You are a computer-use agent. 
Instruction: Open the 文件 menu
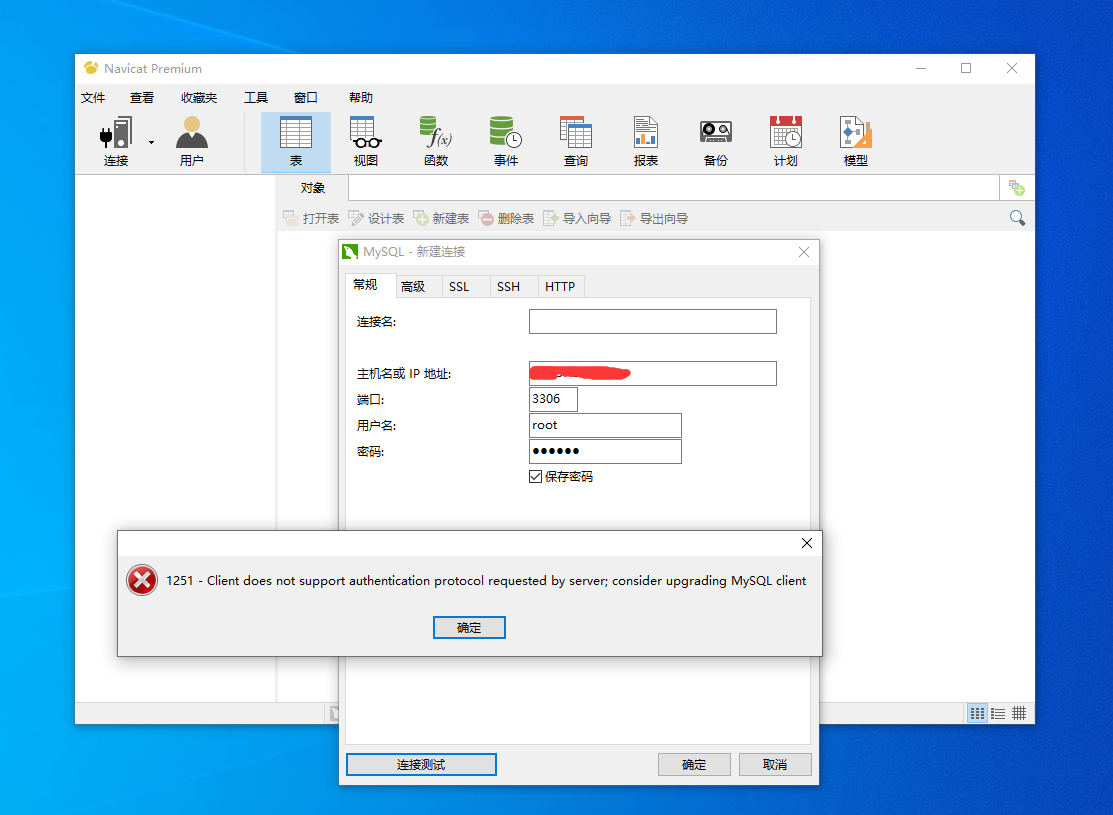coord(93,98)
